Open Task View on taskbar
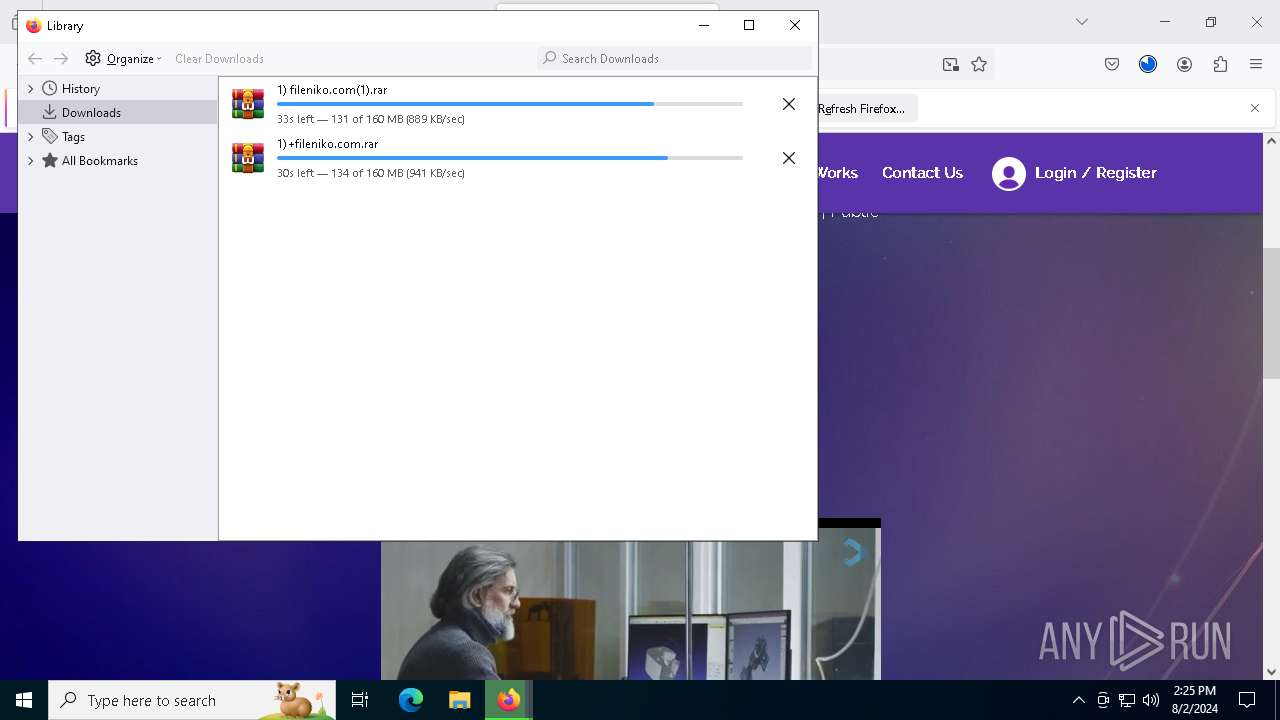Viewport: 1280px width, 720px height. click(x=360, y=700)
